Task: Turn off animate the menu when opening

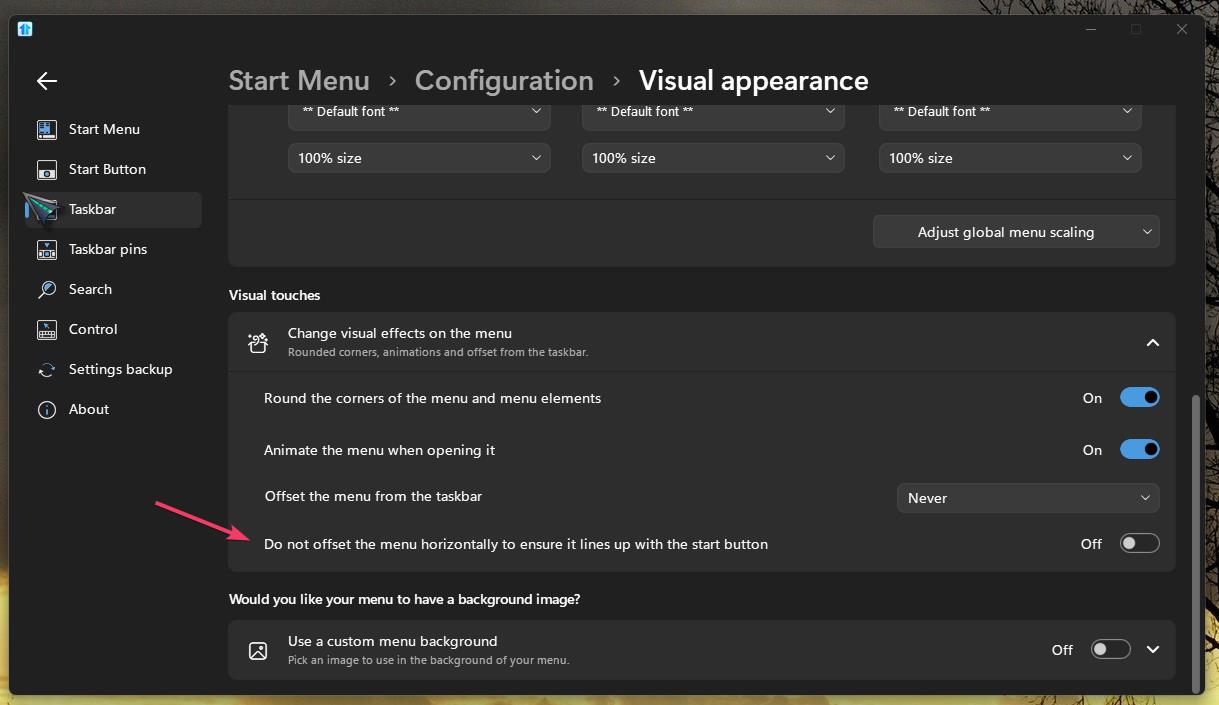Action: pyautogui.click(x=1139, y=450)
